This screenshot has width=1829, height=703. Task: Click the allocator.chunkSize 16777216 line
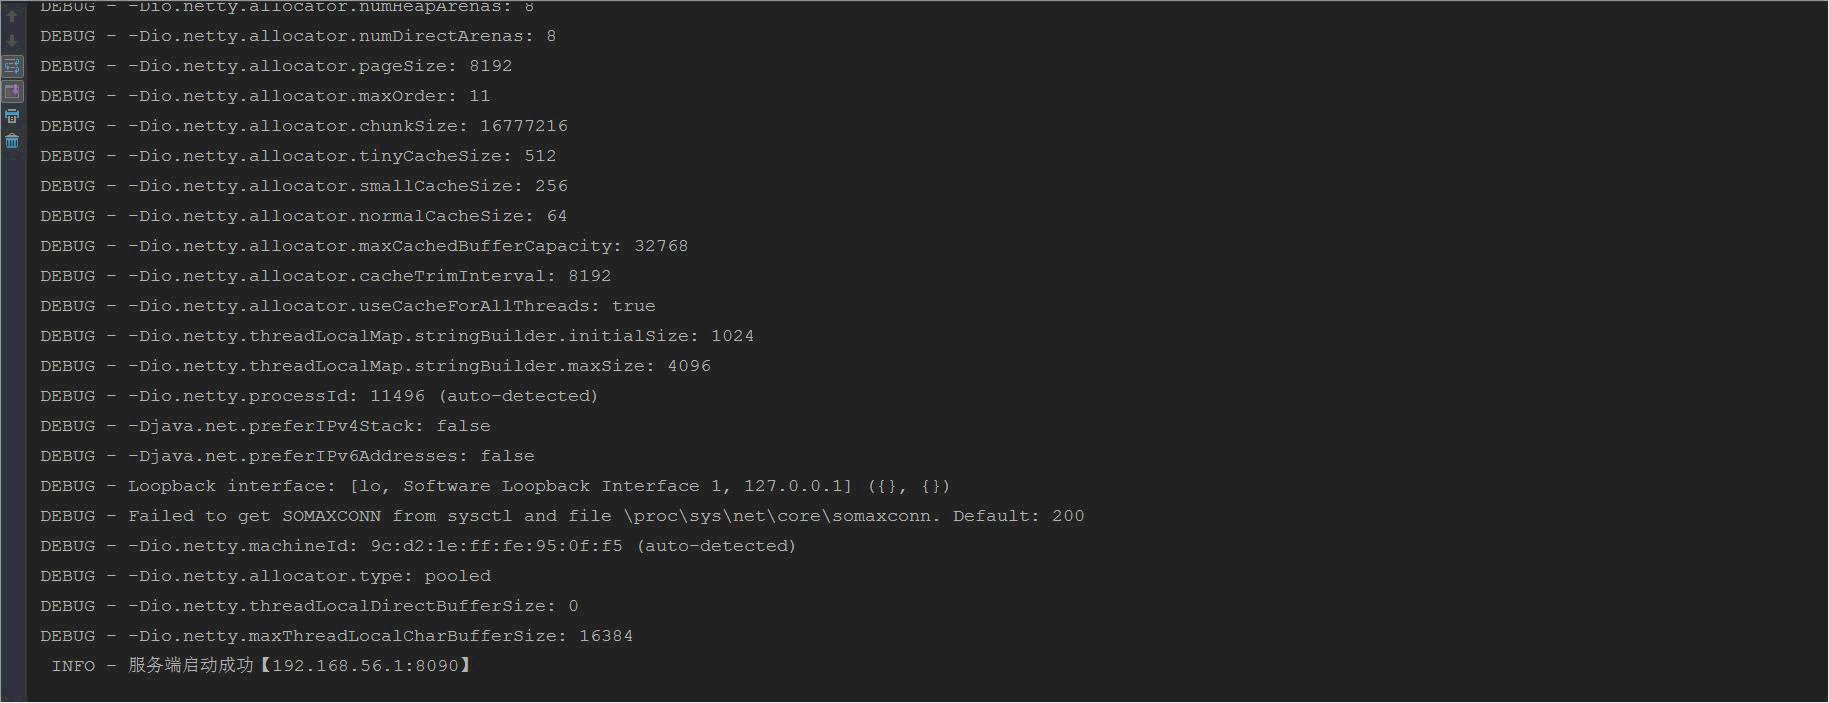coord(304,126)
